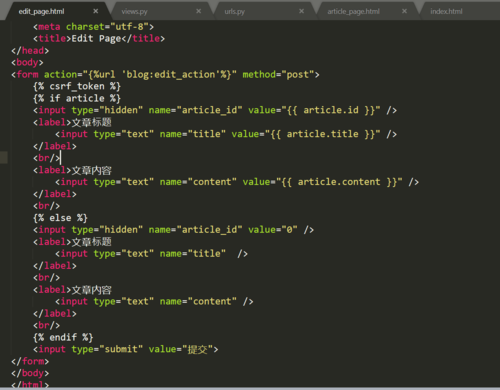Select the edit_page.html tab

41,12
